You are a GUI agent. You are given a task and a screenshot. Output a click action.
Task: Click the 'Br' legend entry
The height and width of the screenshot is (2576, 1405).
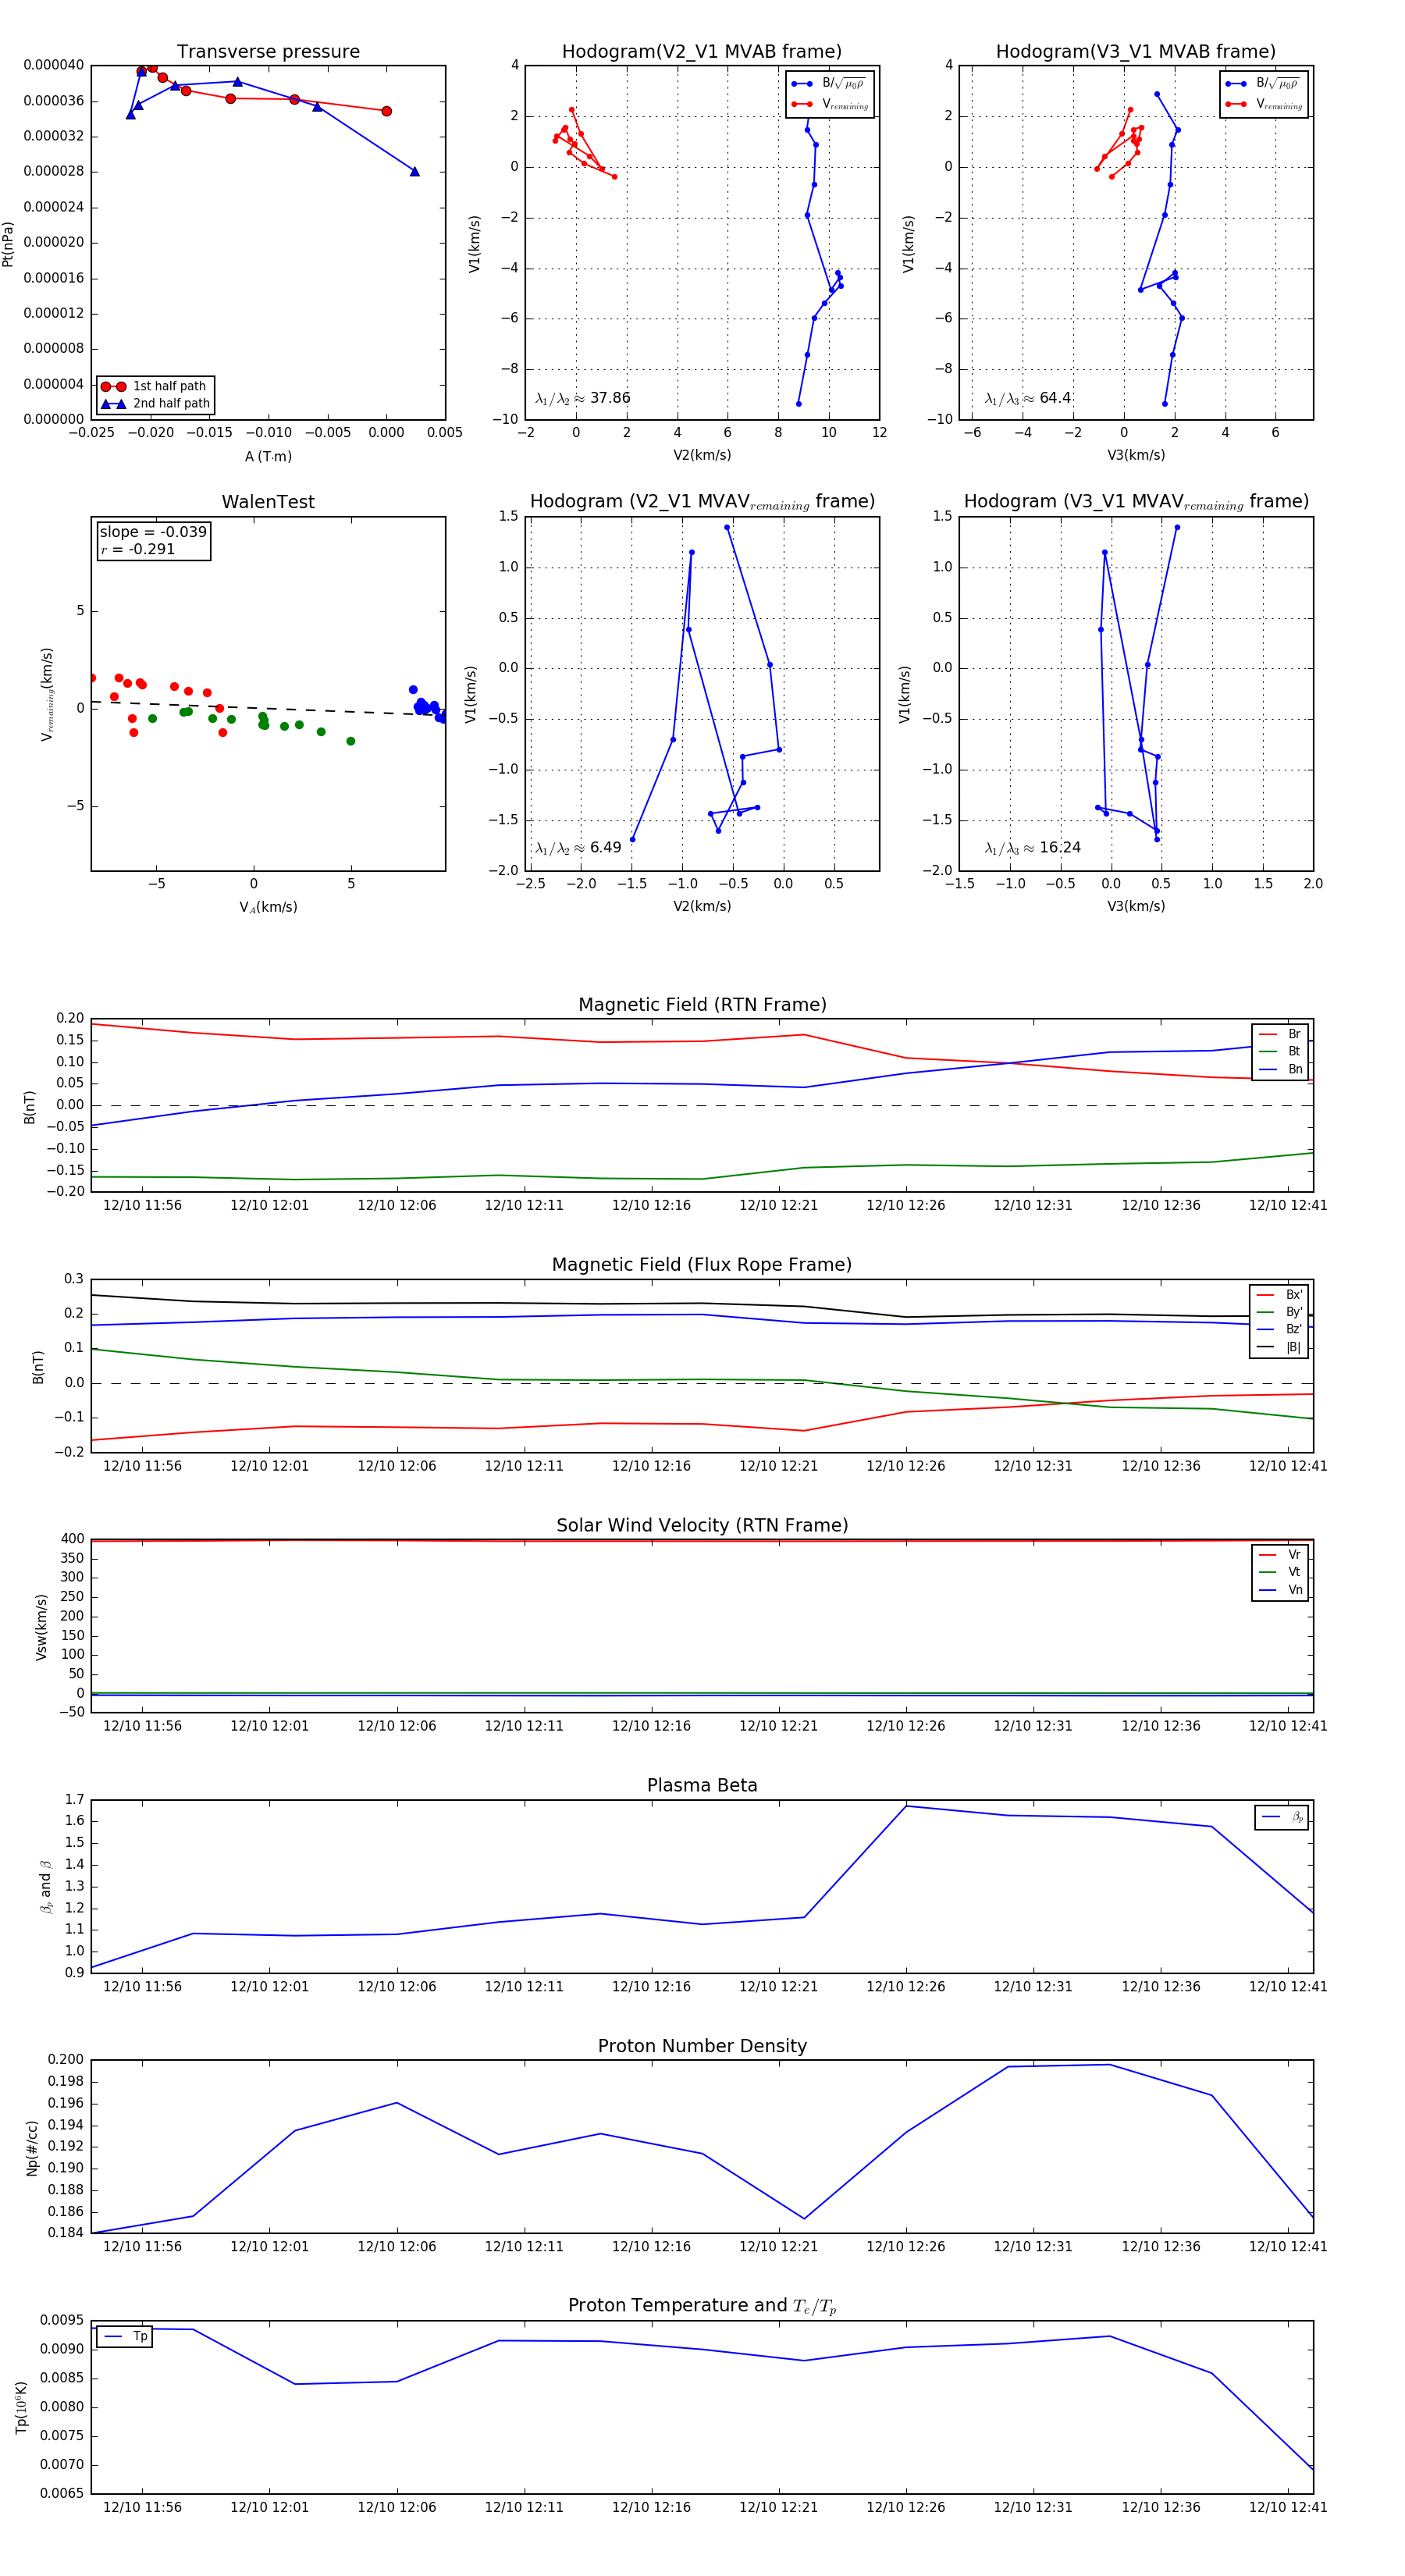1280,1034
